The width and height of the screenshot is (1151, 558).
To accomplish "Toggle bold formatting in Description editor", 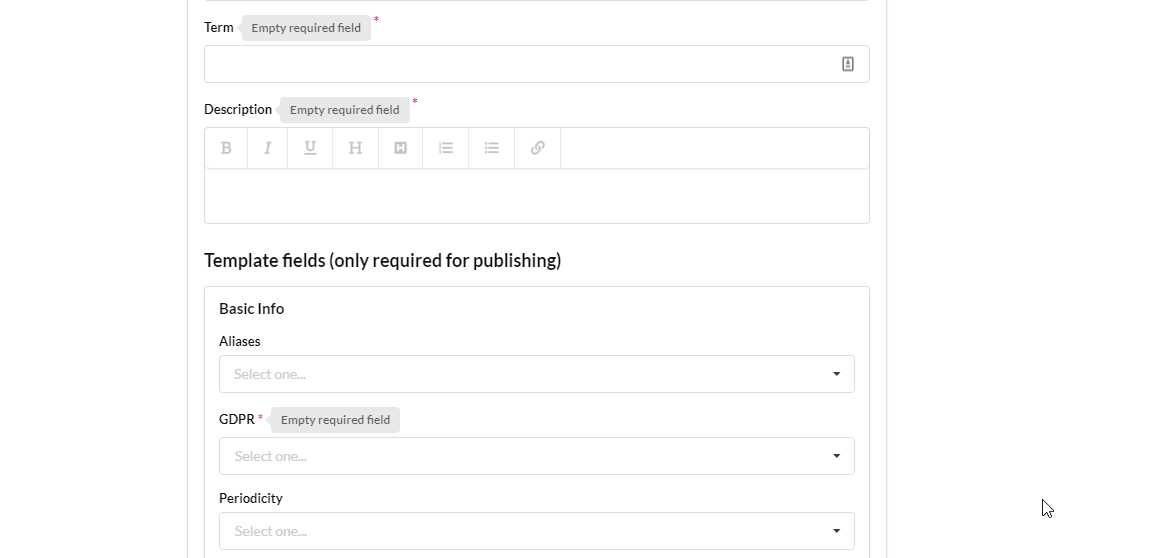I will (x=226, y=148).
